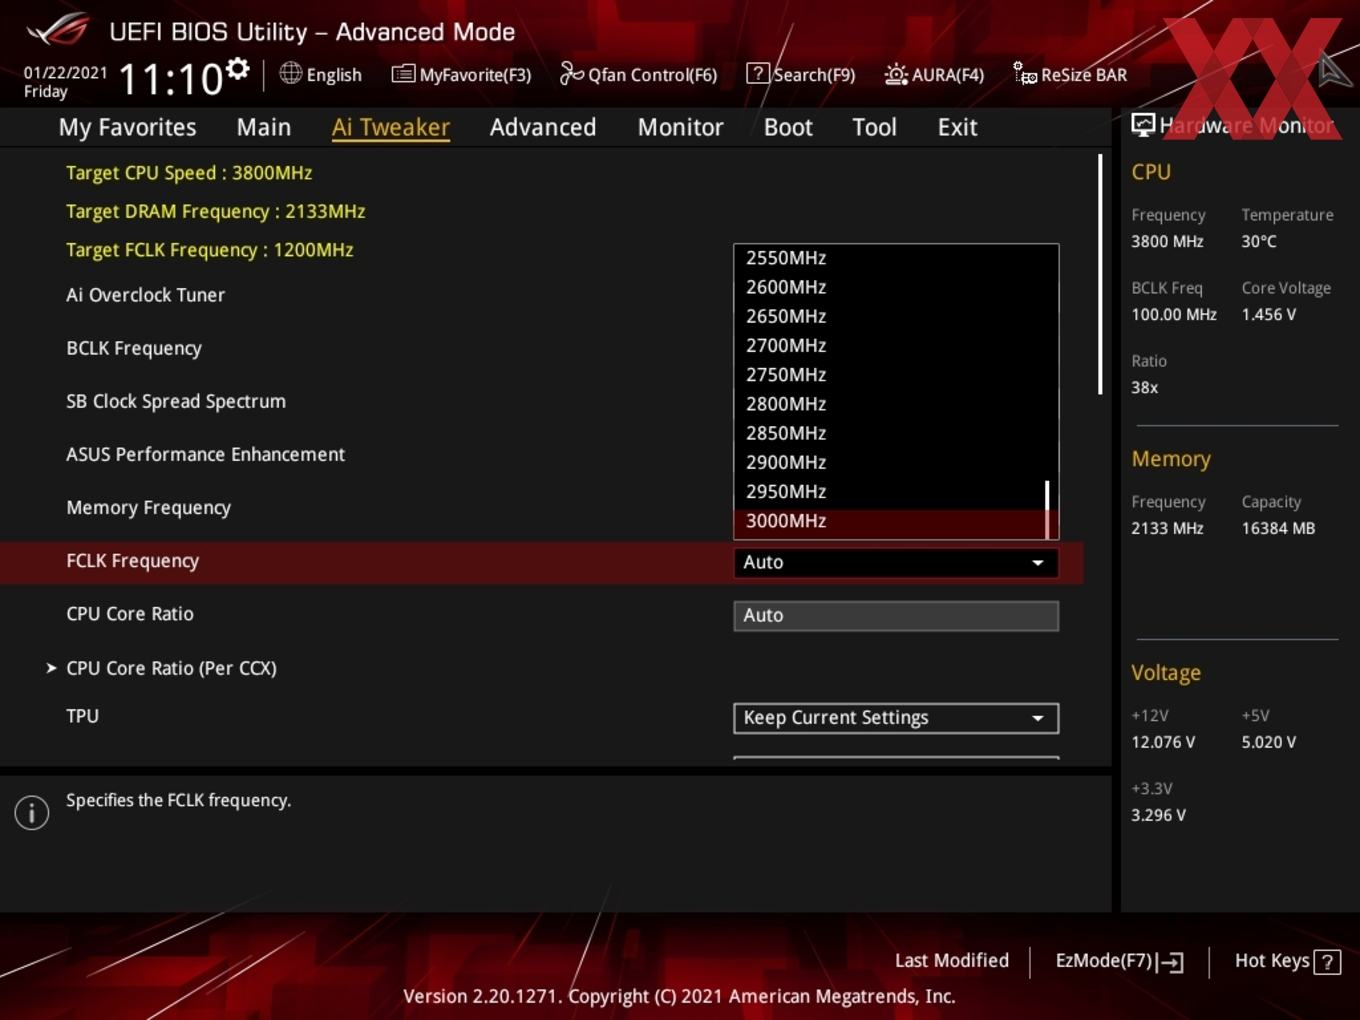Click the CPU Core Ratio Auto field

tap(896, 615)
